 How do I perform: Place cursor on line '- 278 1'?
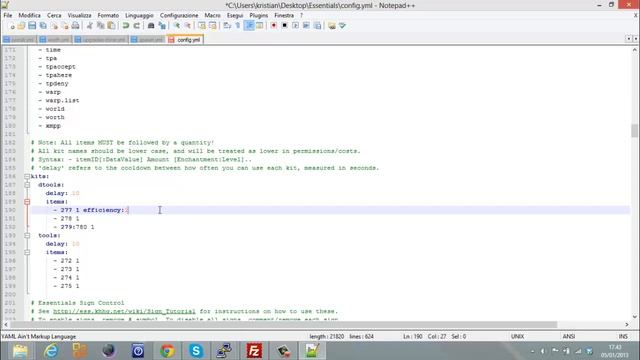[66, 218]
